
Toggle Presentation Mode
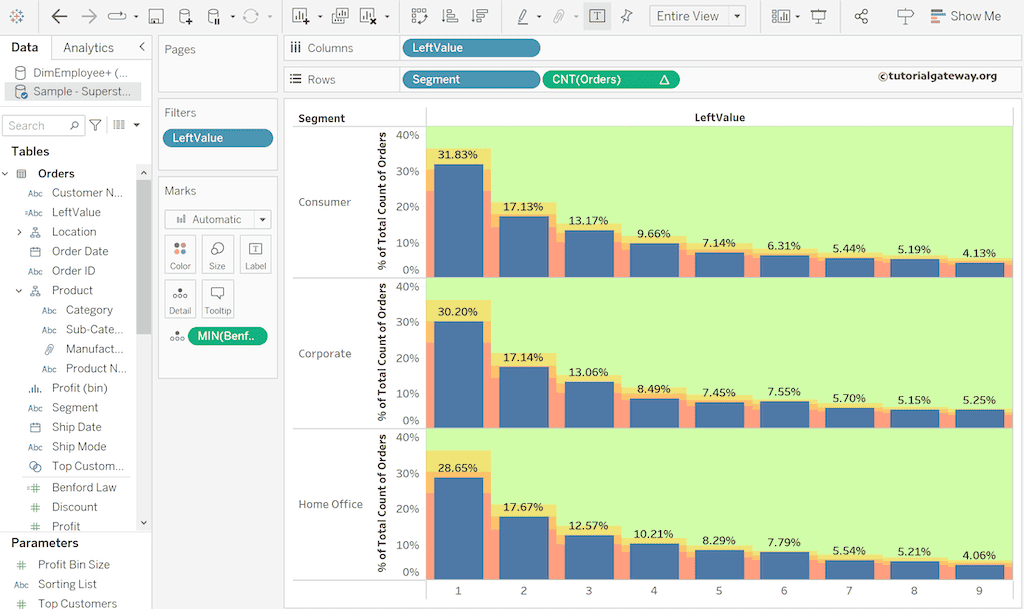coord(817,15)
